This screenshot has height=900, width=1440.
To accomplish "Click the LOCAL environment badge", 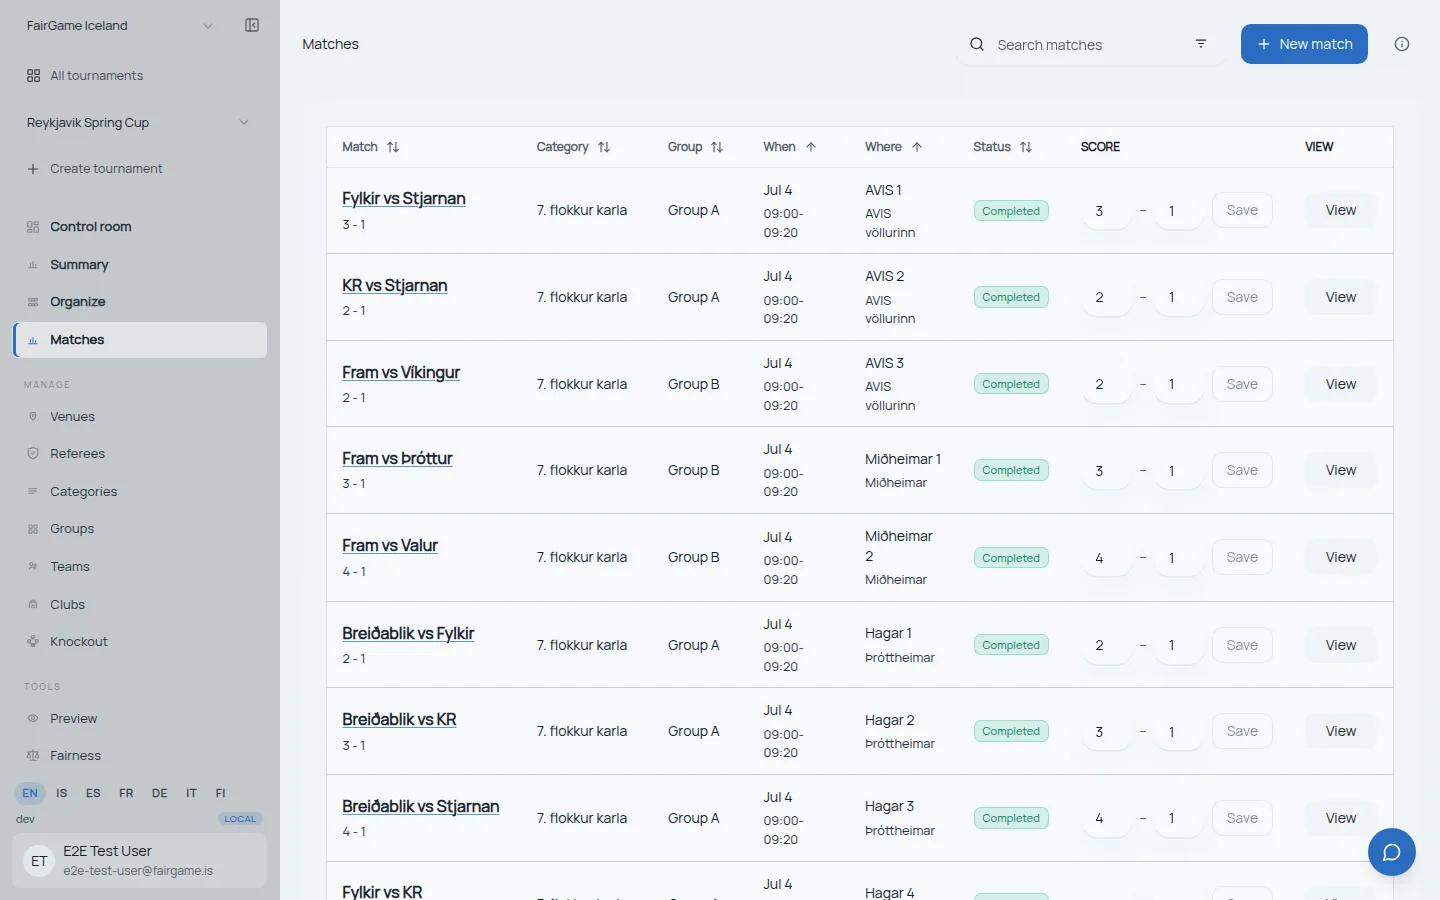I will pos(240,819).
